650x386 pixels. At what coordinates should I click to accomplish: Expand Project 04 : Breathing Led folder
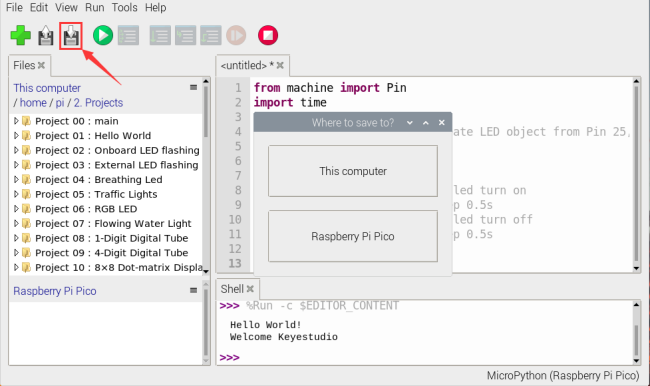(16, 180)
